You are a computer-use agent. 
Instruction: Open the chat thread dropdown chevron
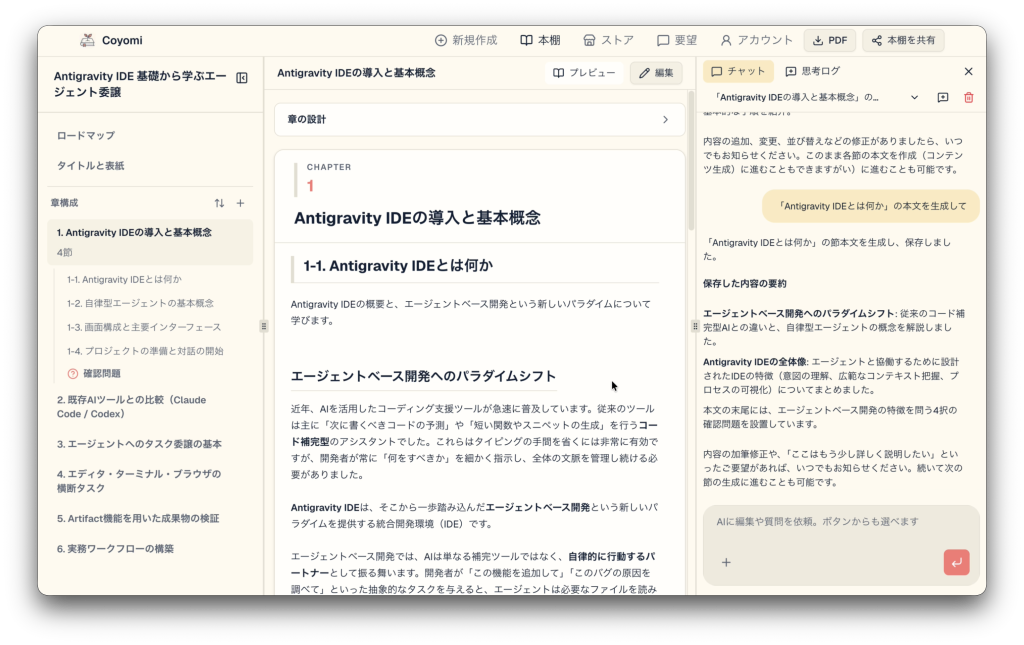point(914,97)
